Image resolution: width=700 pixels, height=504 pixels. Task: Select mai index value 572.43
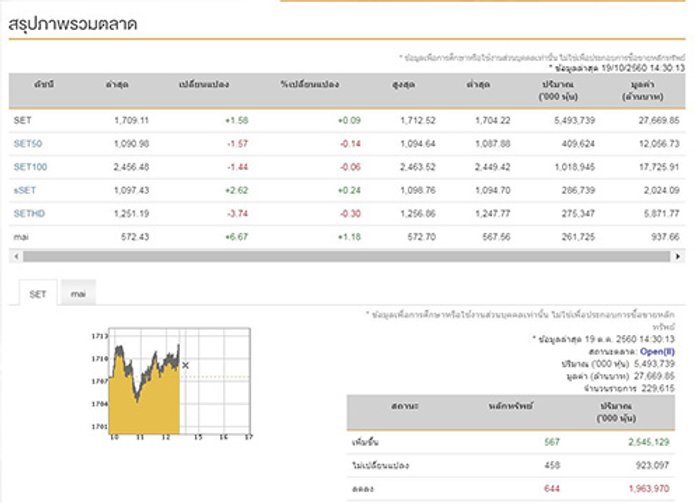point(135,237)
